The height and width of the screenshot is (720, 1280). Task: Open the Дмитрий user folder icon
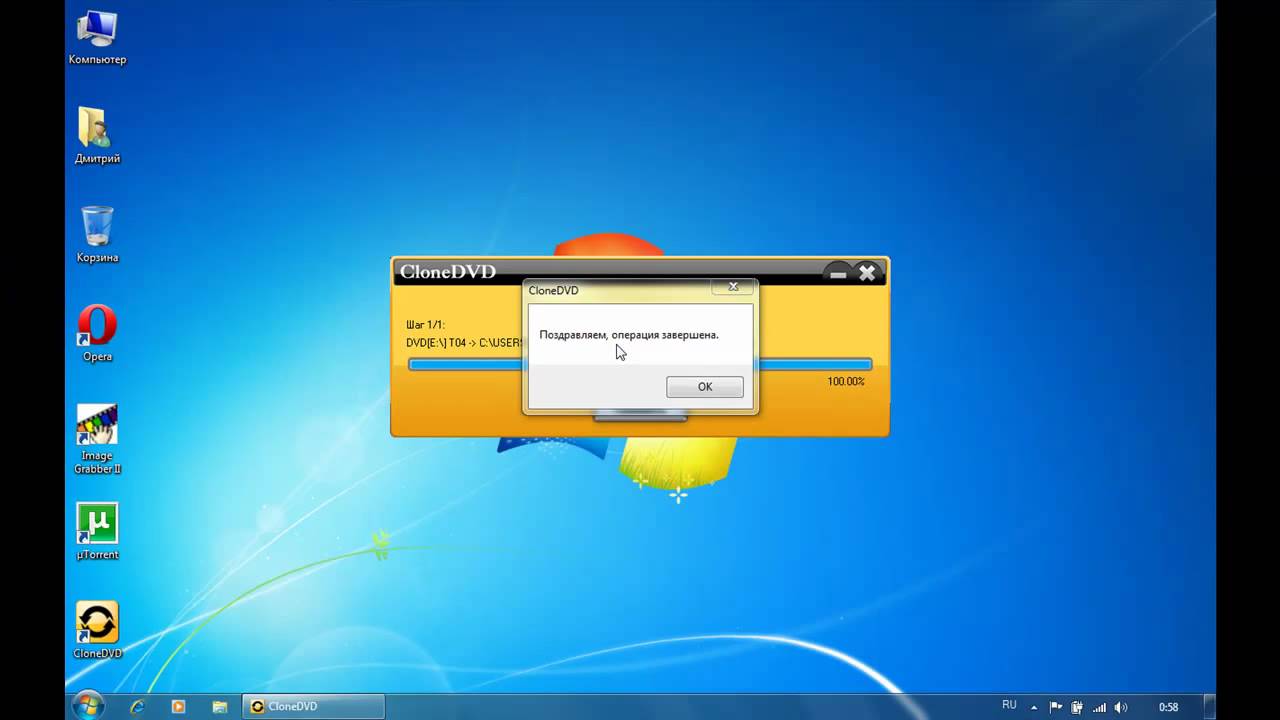click(x=97, y=136)
